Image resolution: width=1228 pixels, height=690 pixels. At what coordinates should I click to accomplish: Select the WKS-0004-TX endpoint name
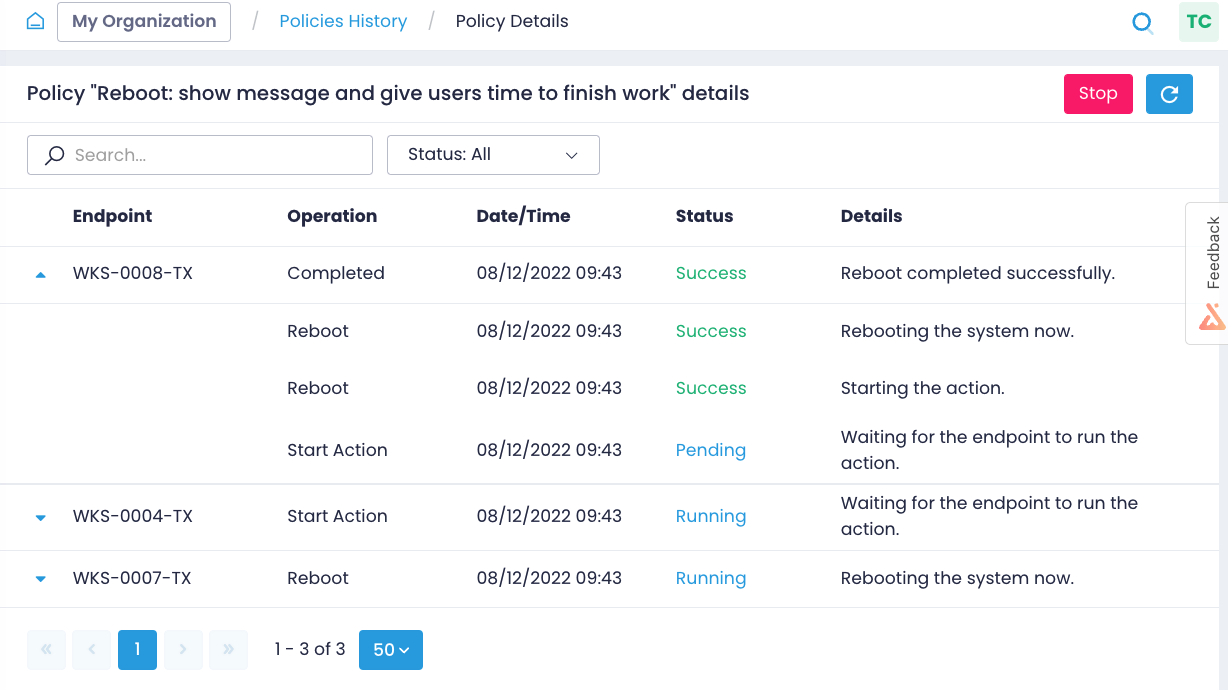click(133, 516)
